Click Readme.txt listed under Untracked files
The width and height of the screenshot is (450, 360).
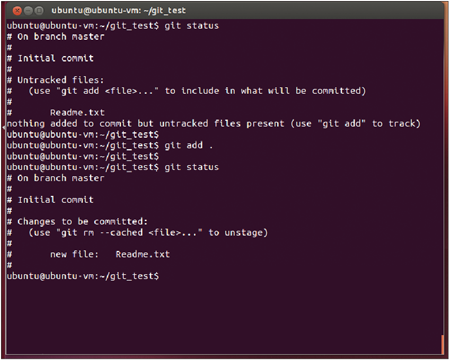click(x=77, y=113)
